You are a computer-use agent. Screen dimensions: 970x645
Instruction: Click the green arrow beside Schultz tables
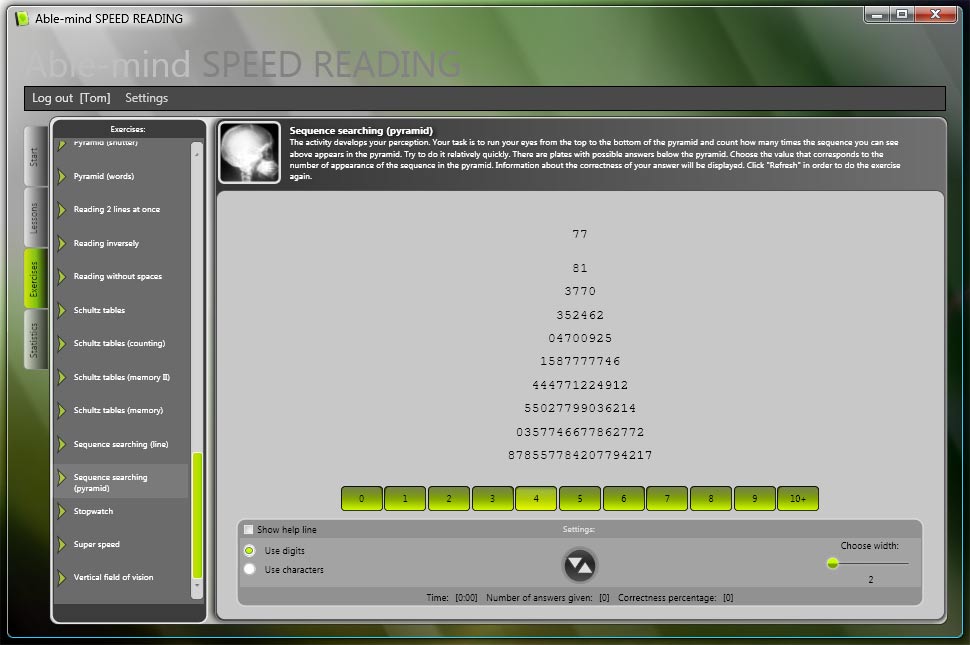tap(61, 310)
